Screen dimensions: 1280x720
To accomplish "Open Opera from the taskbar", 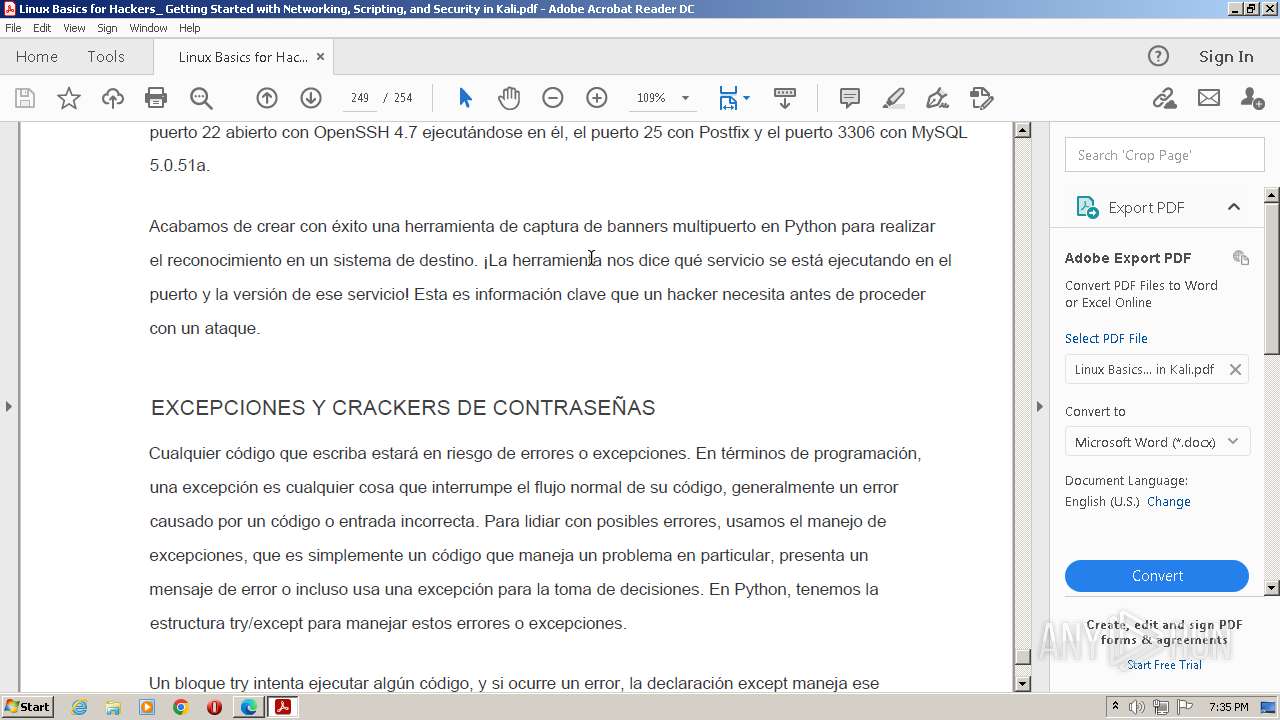I will 214,707.
